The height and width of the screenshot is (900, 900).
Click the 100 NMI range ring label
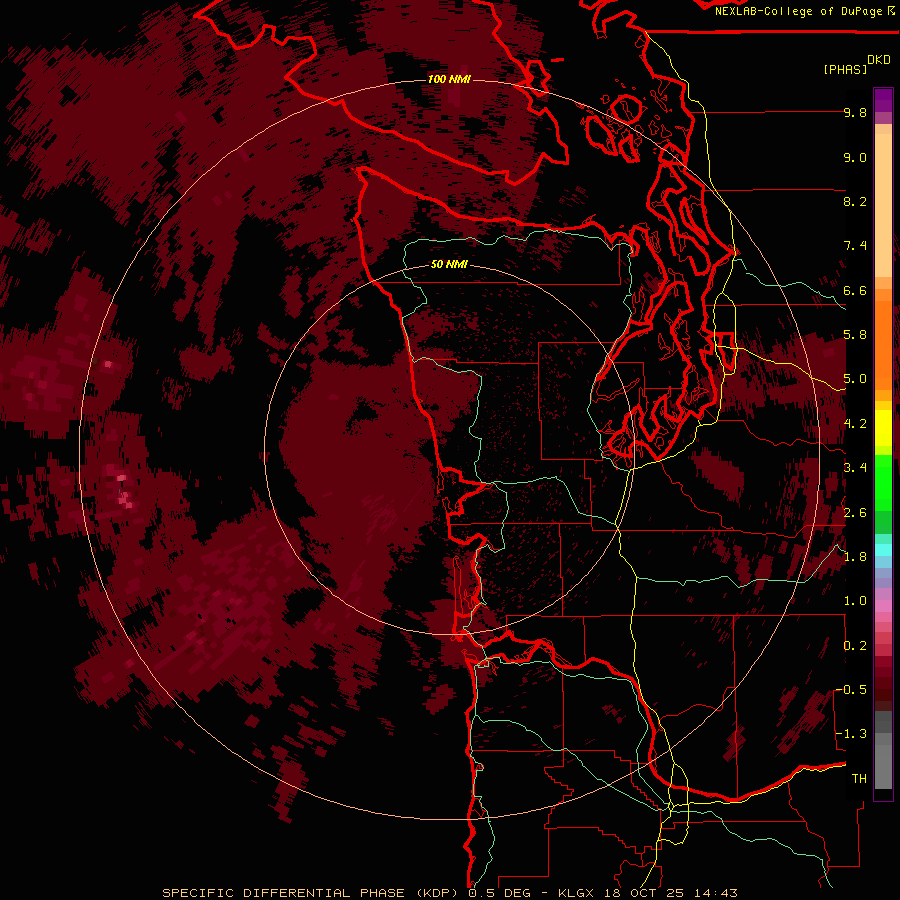point(449,79)
